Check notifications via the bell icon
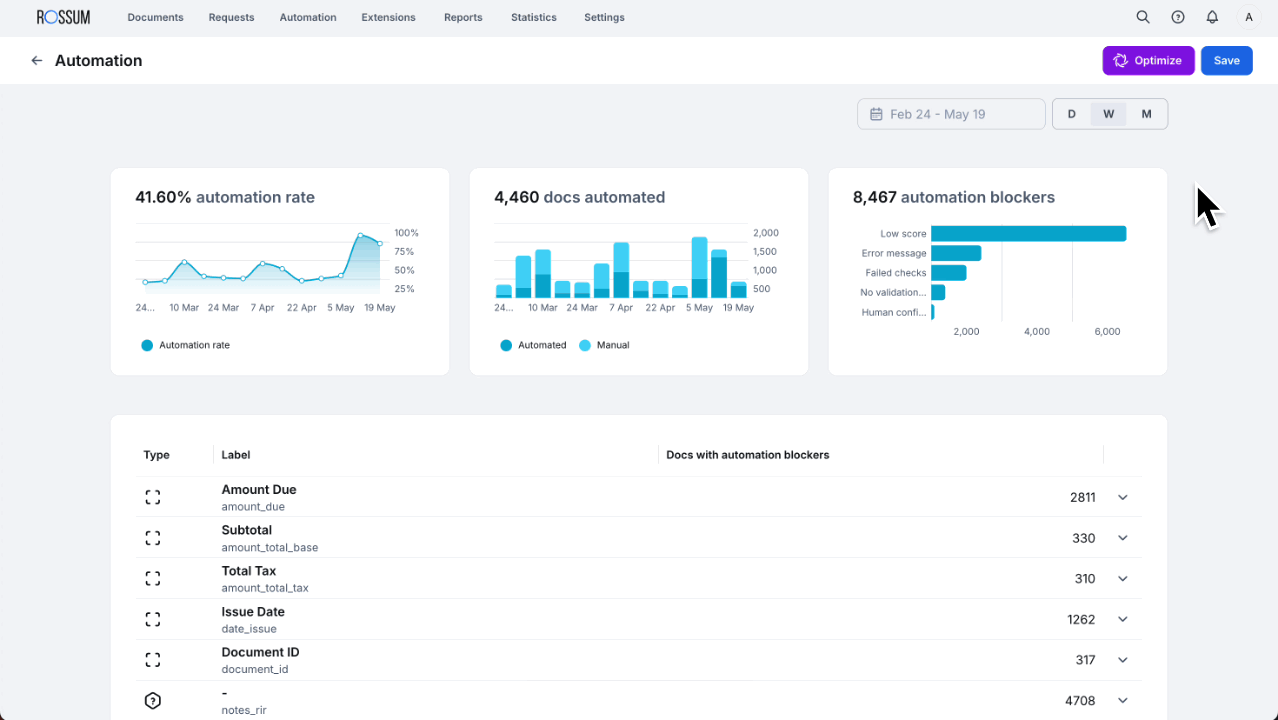1278x720 pixels. (x=1212, y=17)
